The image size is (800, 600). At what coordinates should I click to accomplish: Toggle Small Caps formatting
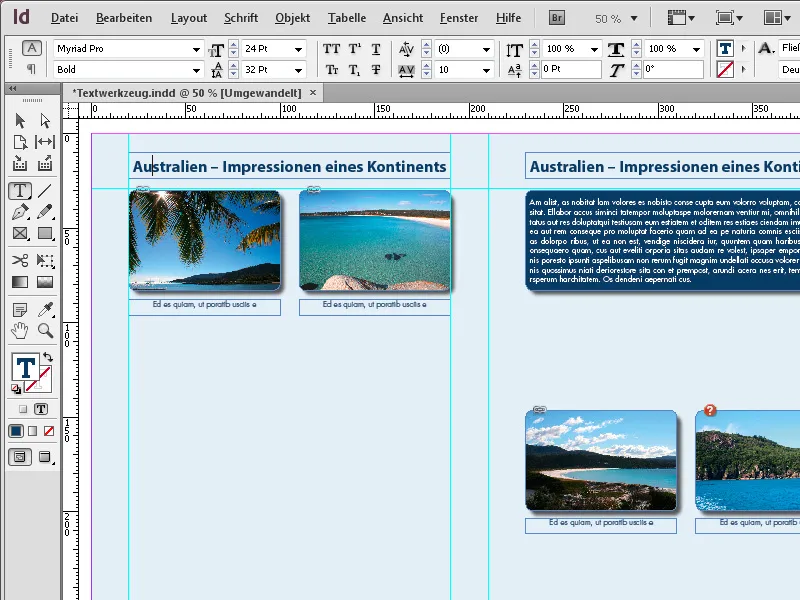coord(332,70)
